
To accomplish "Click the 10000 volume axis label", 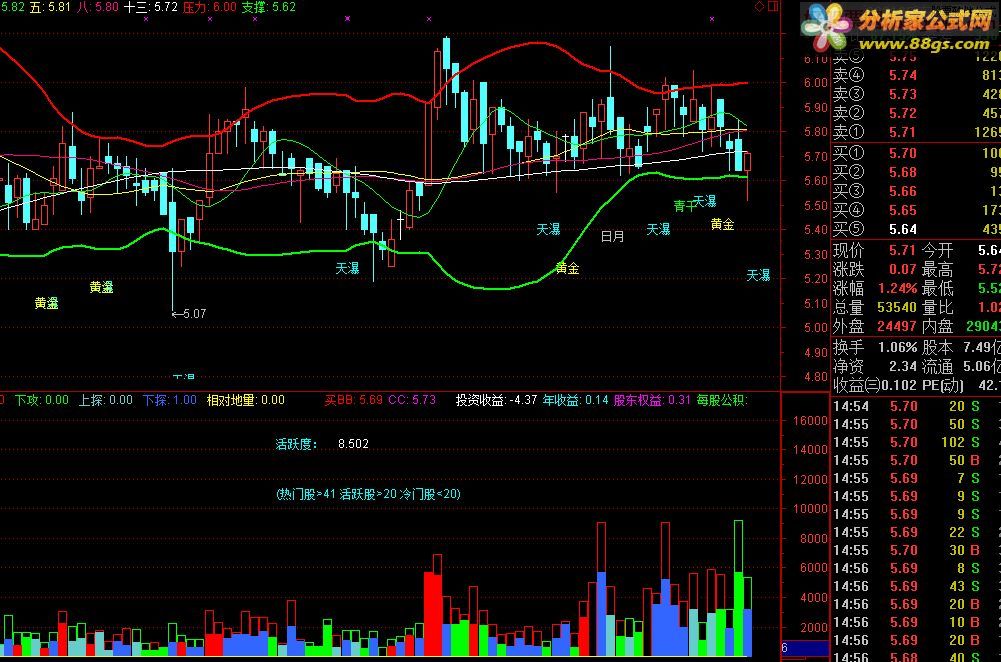I will click(810, 509).
